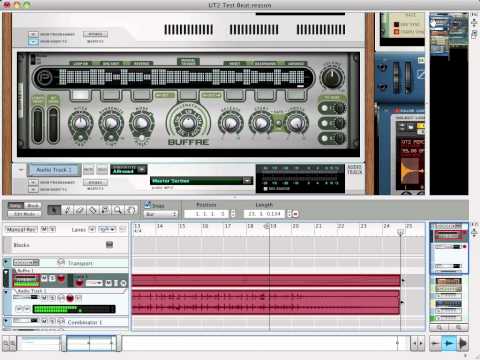Screen dimensions: 480x360
Task: Open the Buffre lane dropdown
Action: coord(94,283)
